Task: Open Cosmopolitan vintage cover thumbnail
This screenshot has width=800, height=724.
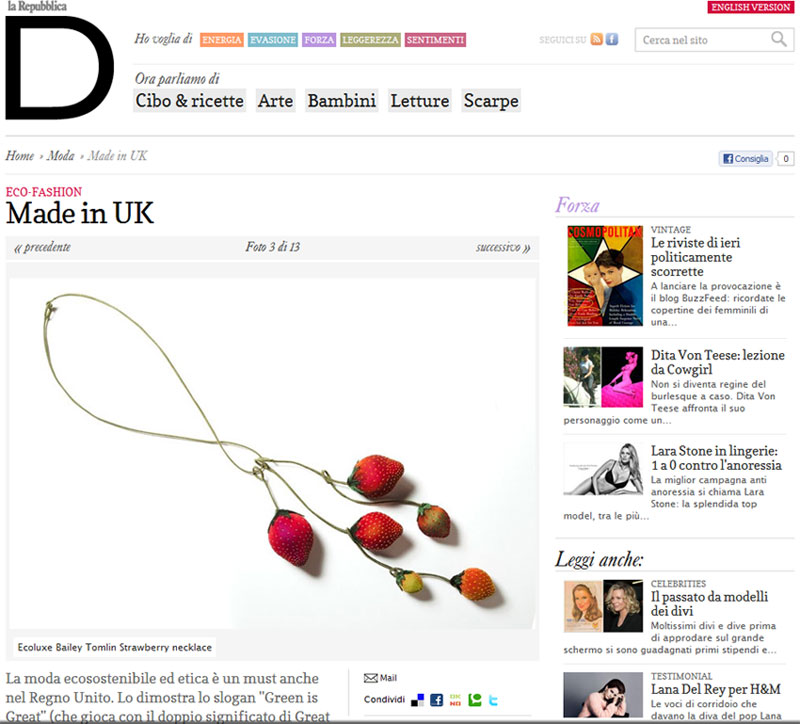Action: click(x=605, y=276)
